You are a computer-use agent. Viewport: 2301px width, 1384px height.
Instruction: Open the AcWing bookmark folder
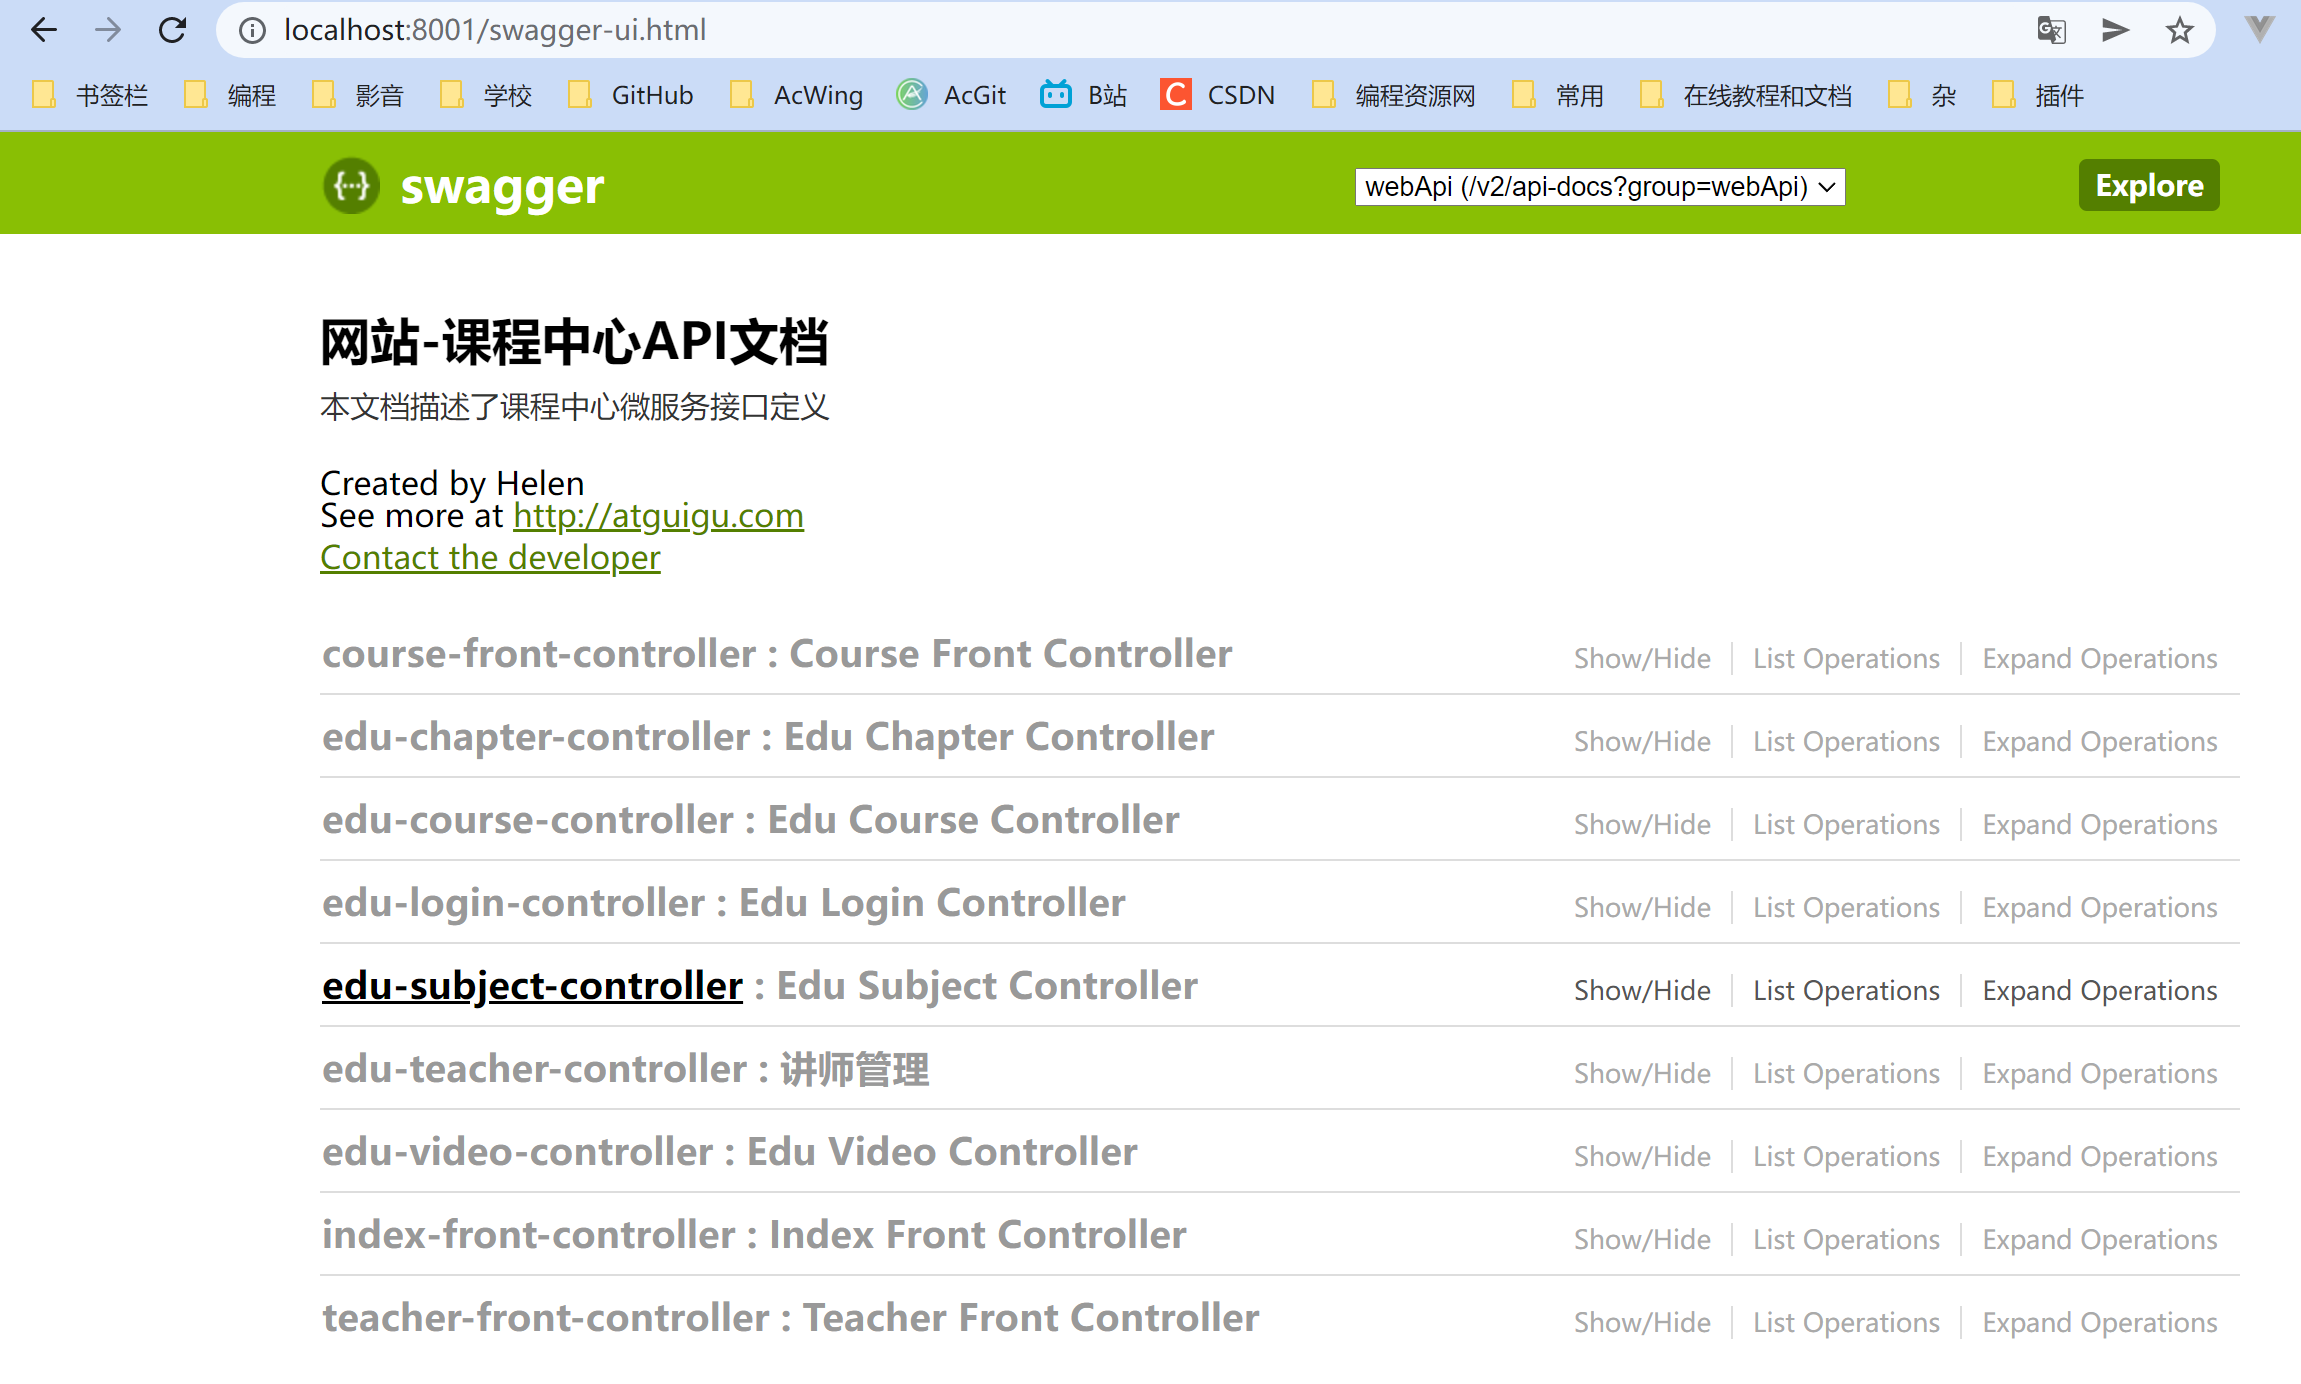(797, 95)
